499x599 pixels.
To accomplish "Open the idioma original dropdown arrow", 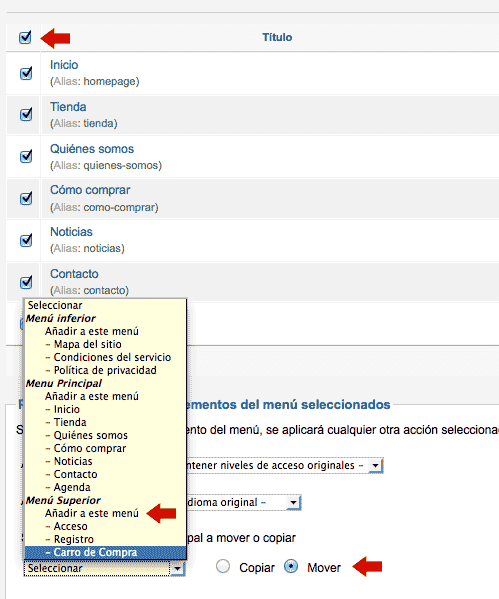I will (293, 502).
